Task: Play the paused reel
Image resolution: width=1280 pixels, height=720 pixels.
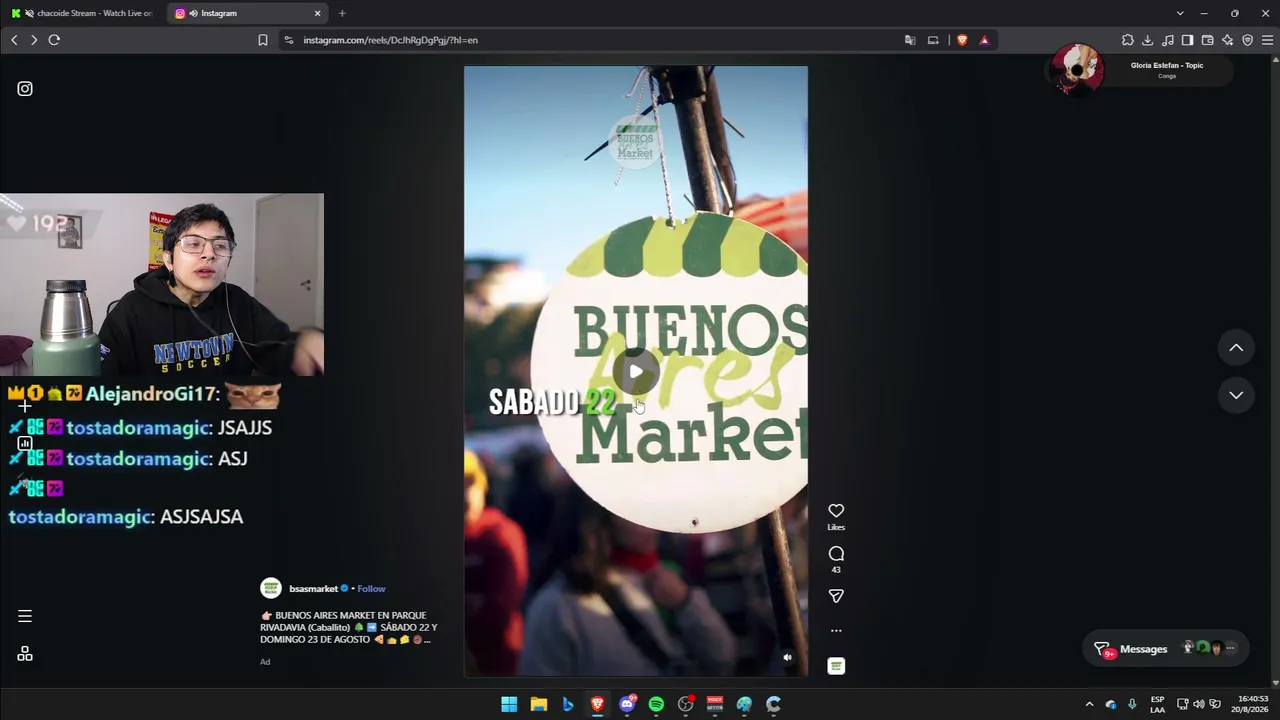Action: pyautogui.click(x=636, y=372)
